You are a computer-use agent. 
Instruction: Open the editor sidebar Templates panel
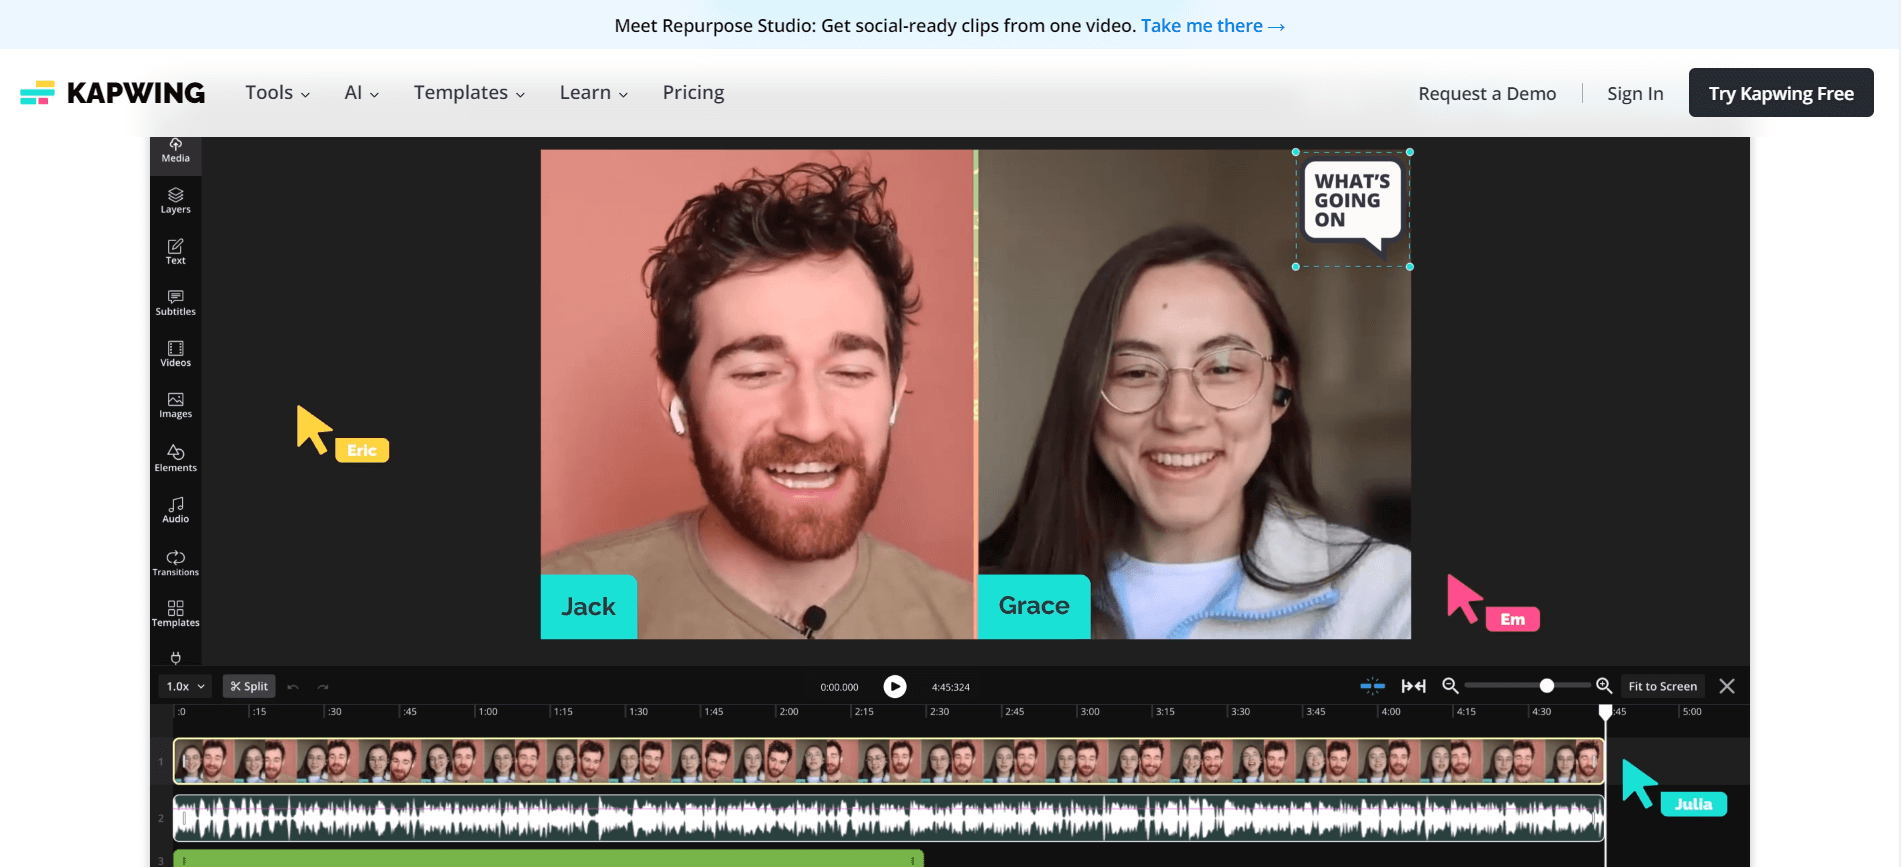coord(175,614)
